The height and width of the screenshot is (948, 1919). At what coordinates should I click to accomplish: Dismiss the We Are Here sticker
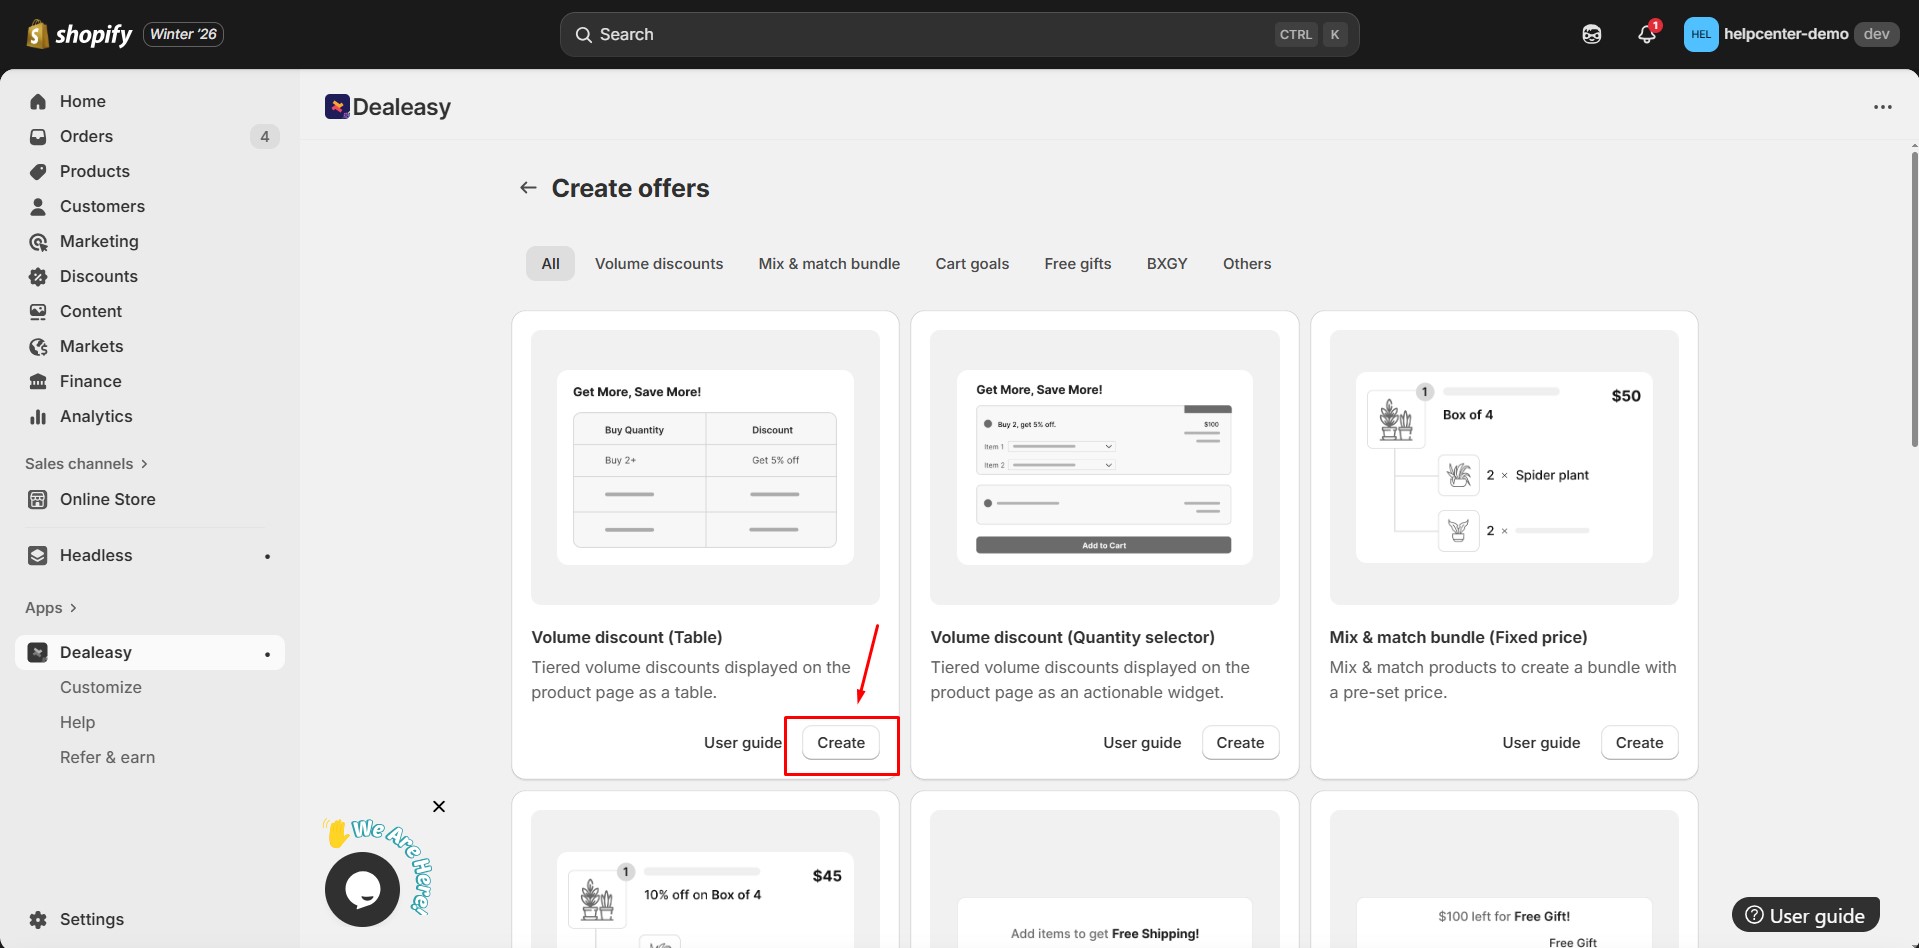(437, 805)
